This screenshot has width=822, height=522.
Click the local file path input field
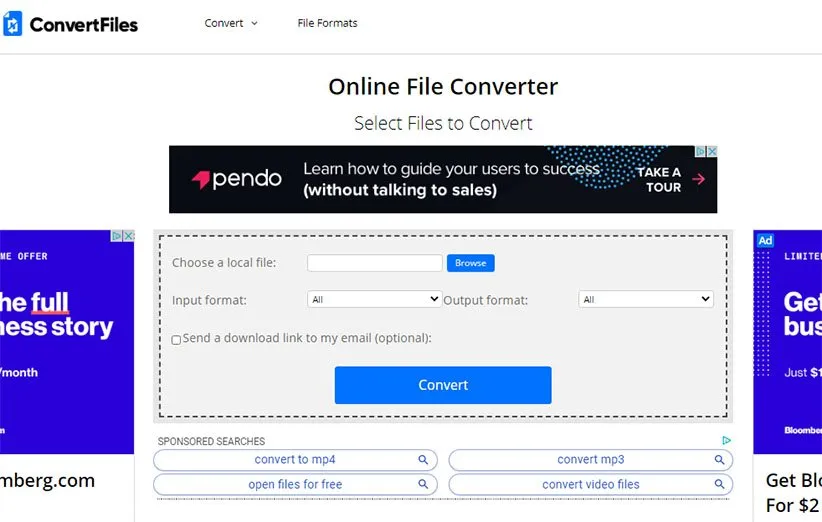coord(374,263)
